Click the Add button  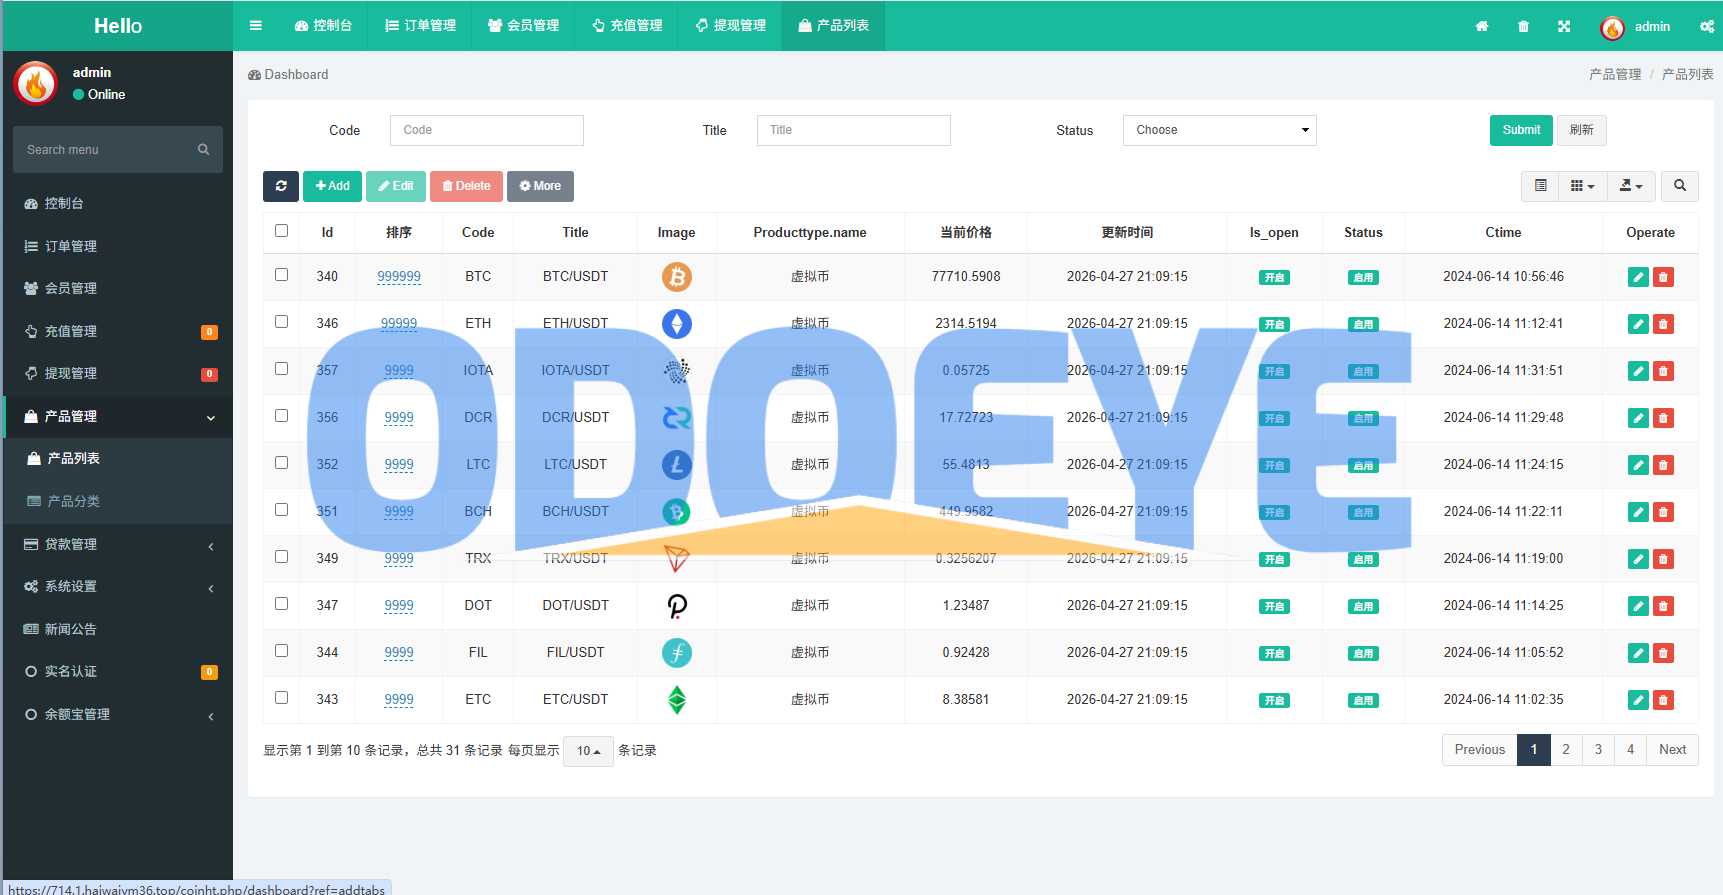coord(332,186)
